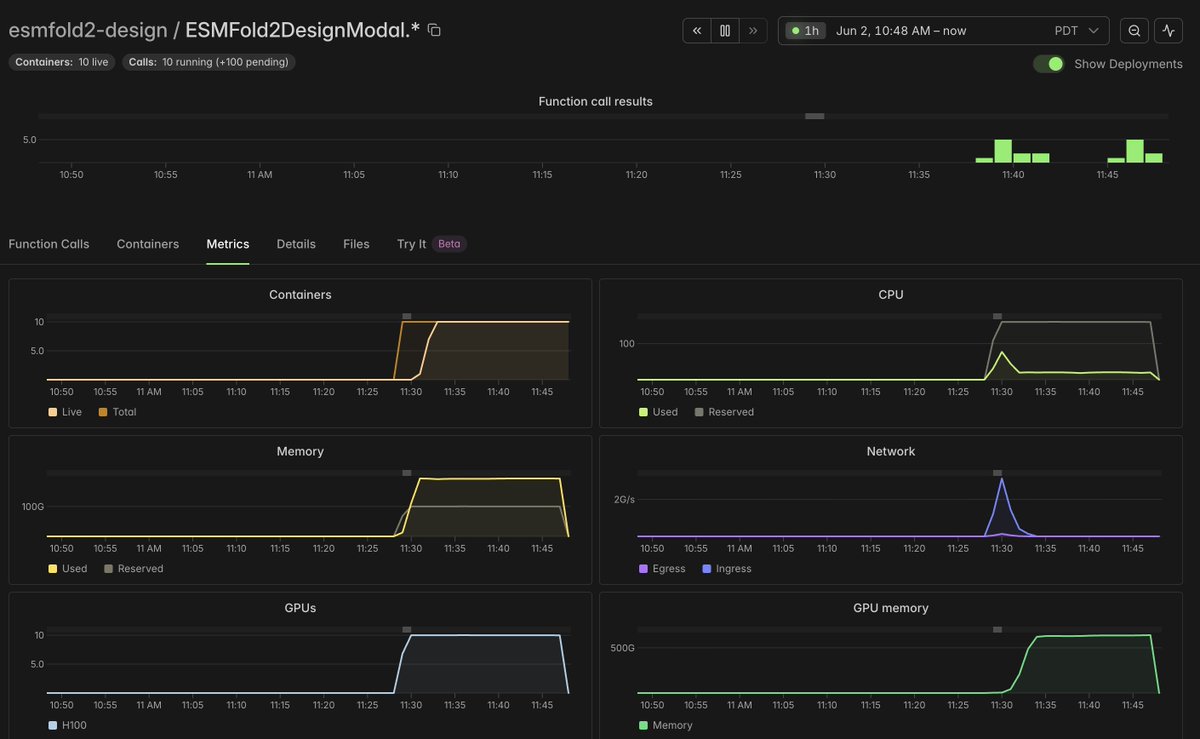Click the Containers 10 live status badge
This screenshot has width=1200, height=739.
pos(62,62)
